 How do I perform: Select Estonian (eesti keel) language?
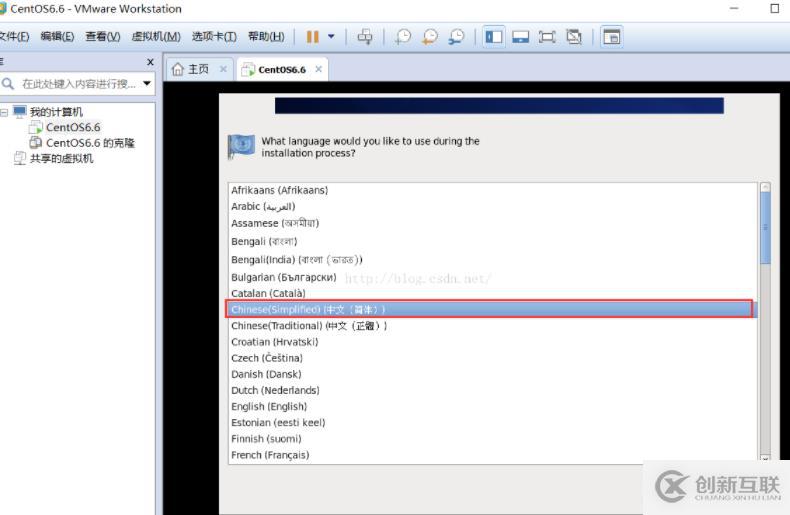pyautogui.click(x=492, y=422)
